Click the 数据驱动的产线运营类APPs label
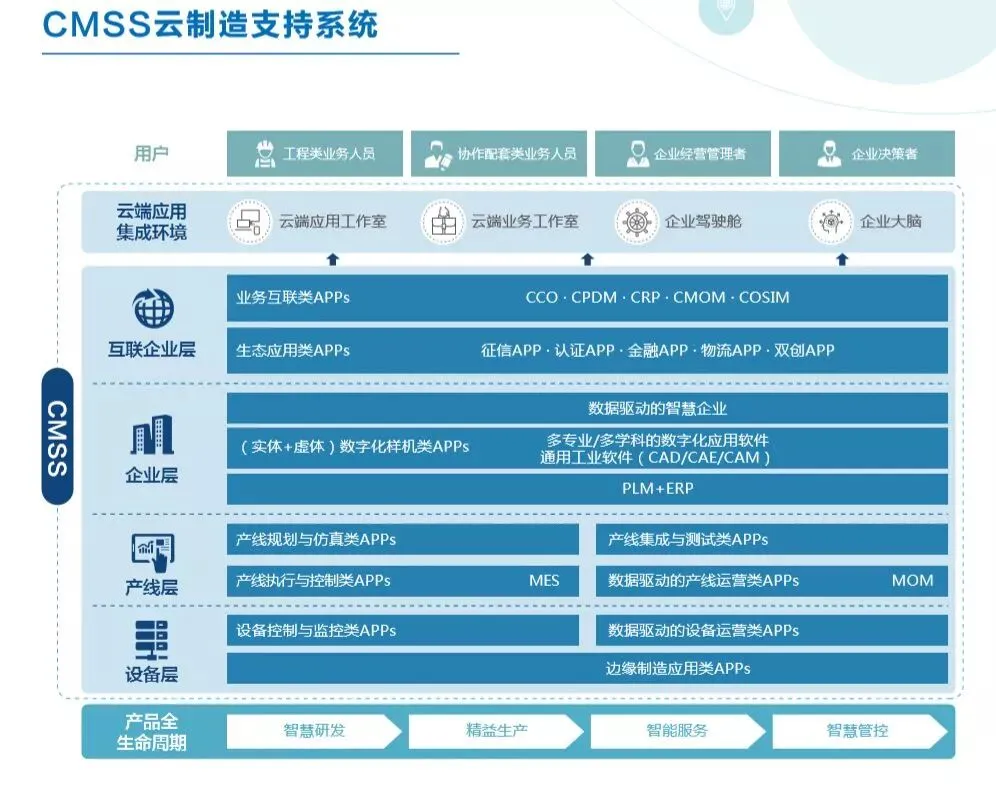996x788 pixels. coord(704,581)
